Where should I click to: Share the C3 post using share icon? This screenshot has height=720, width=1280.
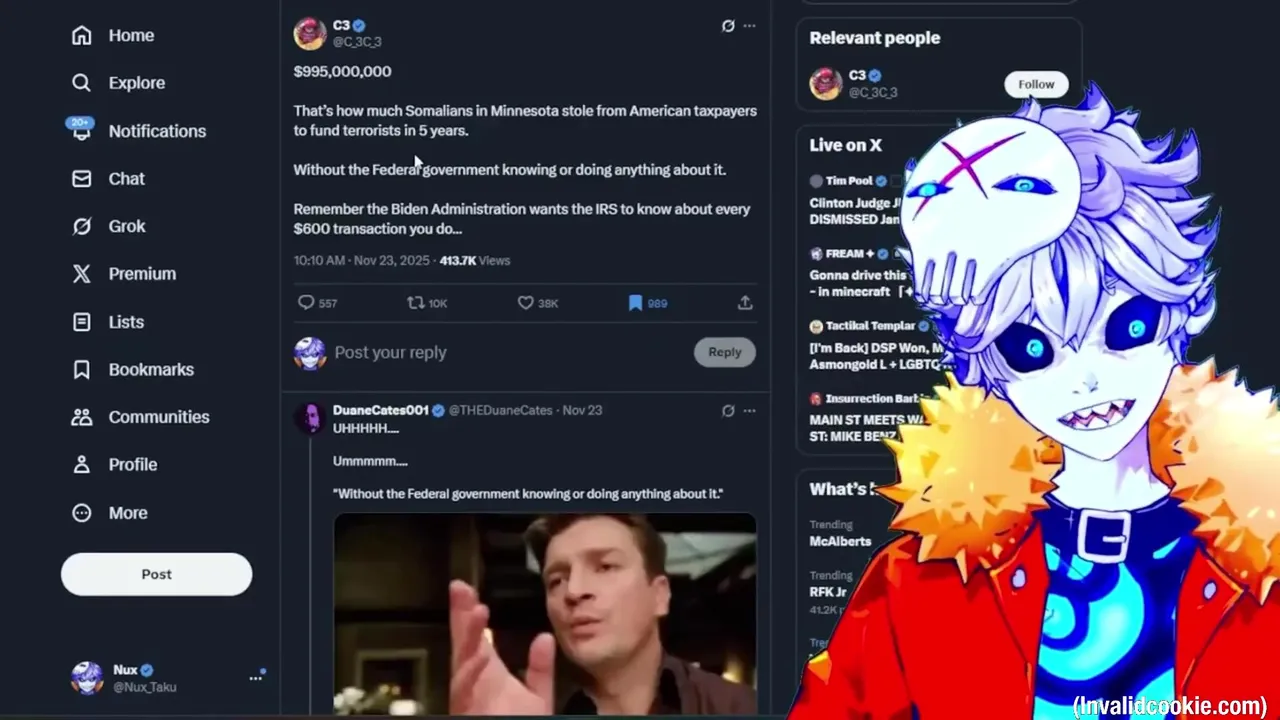(745, 302)
